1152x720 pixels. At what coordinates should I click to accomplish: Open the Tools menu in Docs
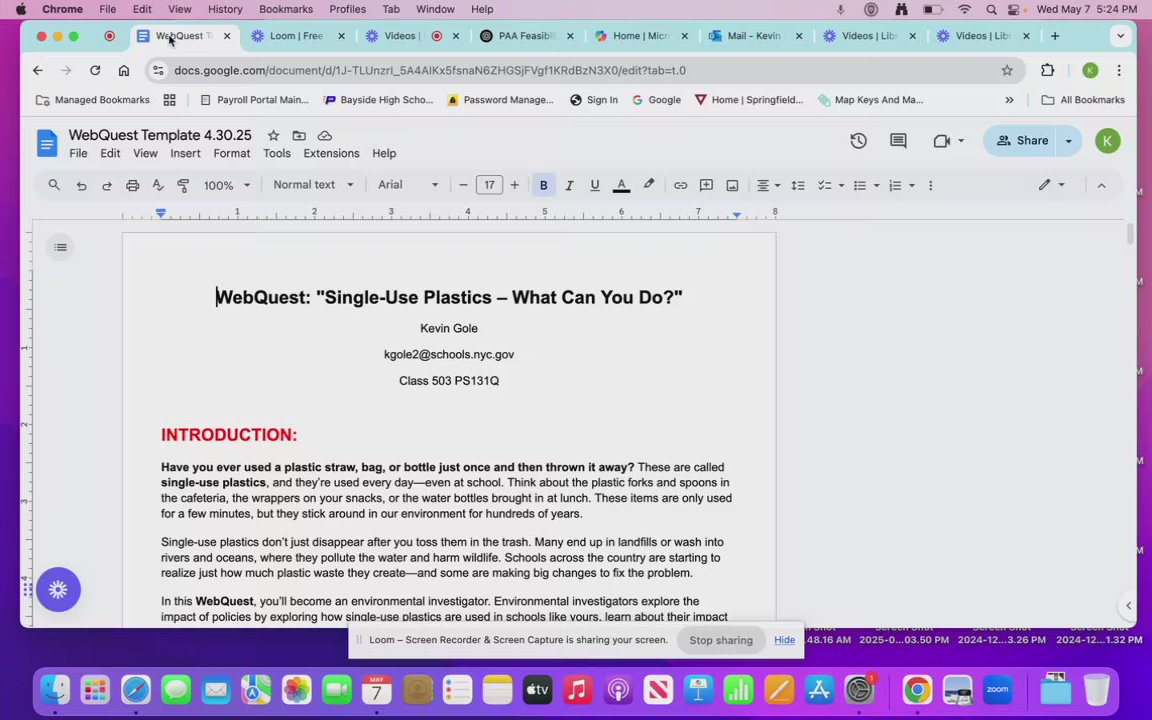coord(277,154)
